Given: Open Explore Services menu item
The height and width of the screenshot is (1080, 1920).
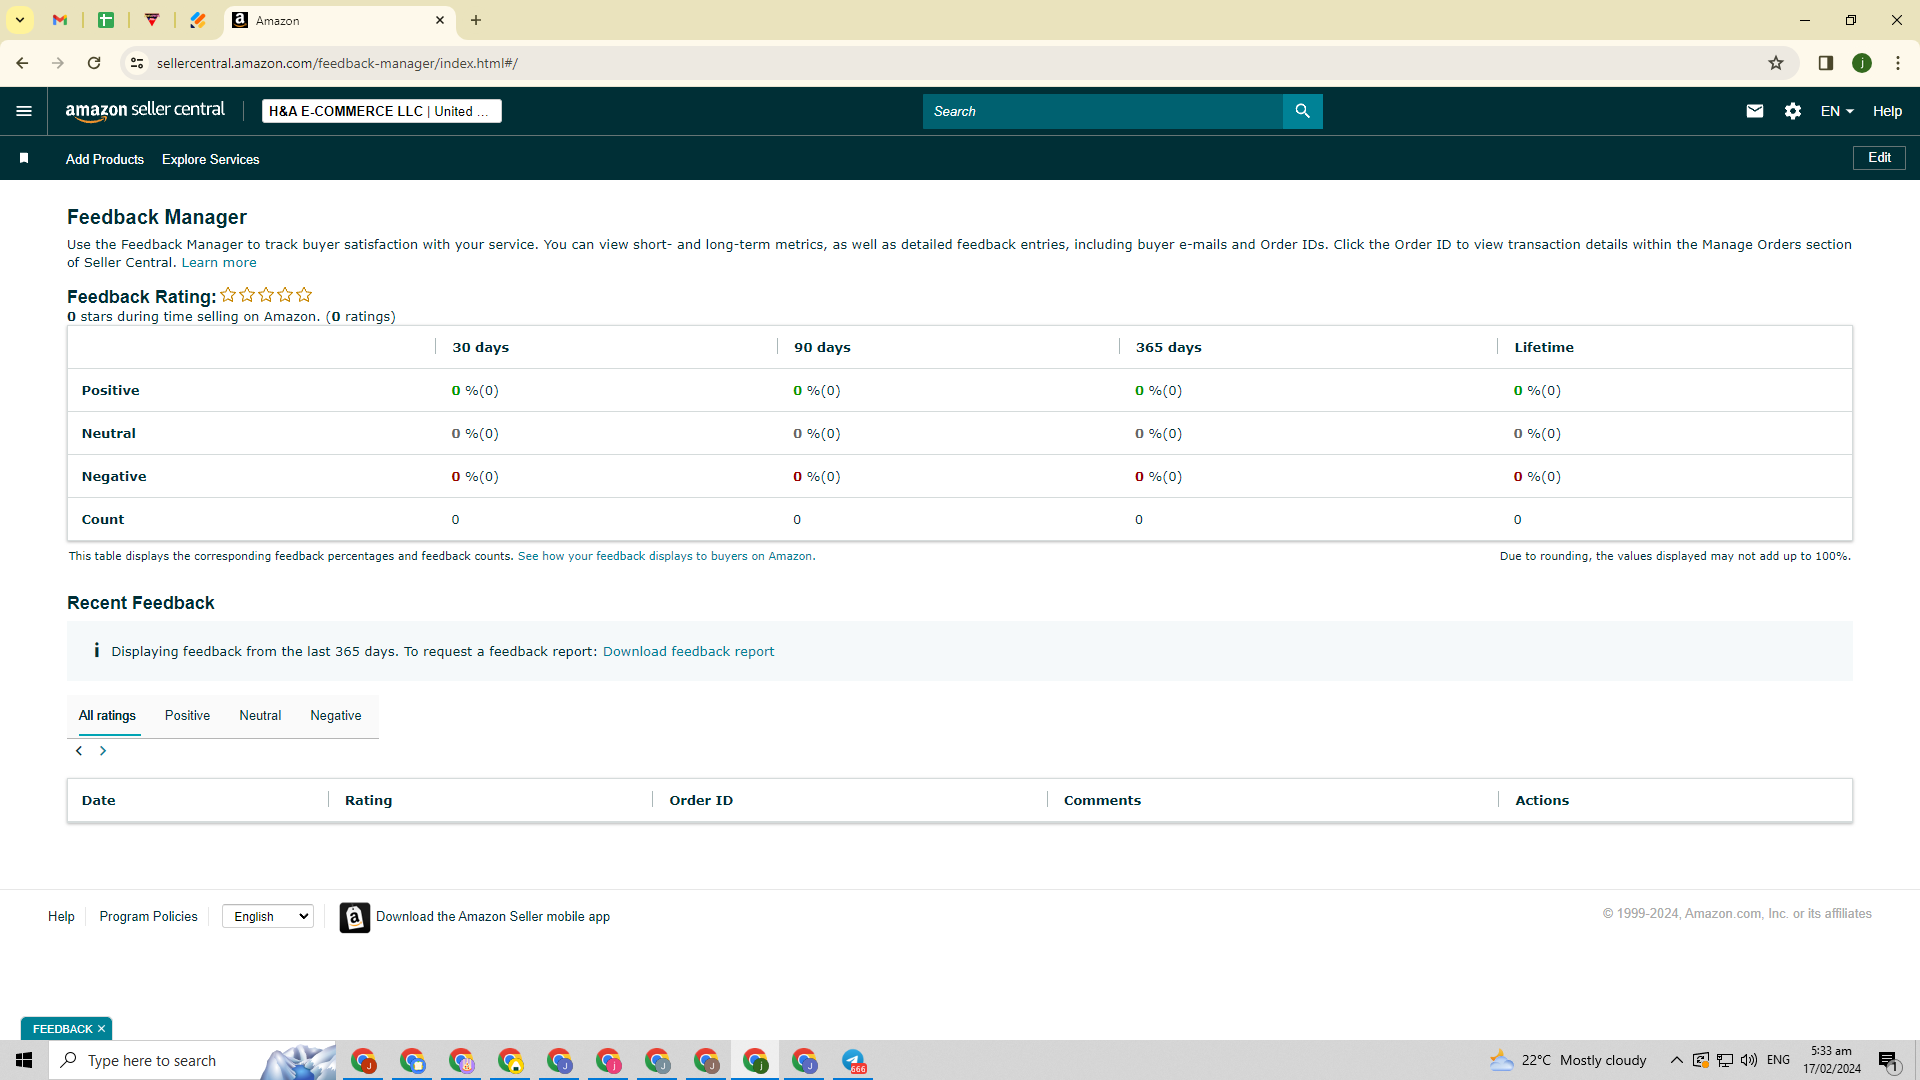Looking at the screenshot, I should (211, 159).
